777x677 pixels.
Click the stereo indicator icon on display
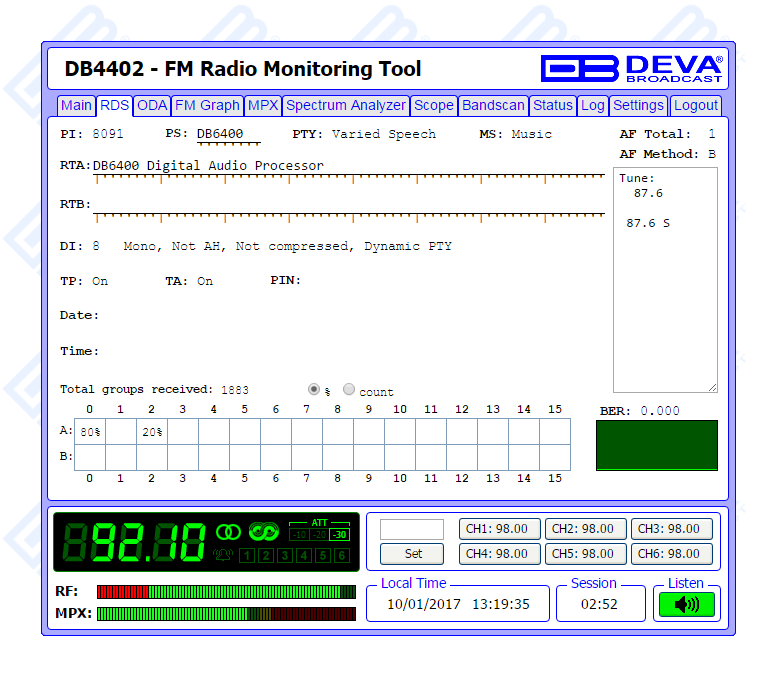229,531
